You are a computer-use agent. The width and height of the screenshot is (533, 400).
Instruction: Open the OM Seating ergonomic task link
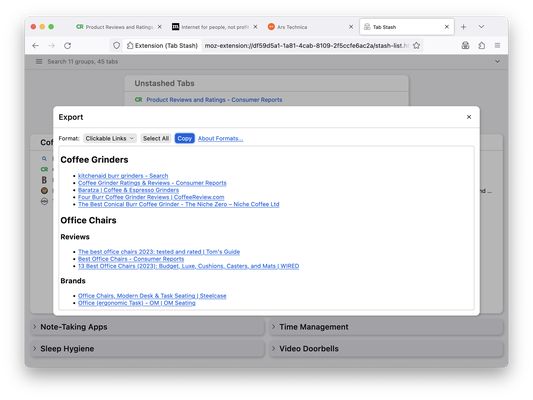coord(137,303)
